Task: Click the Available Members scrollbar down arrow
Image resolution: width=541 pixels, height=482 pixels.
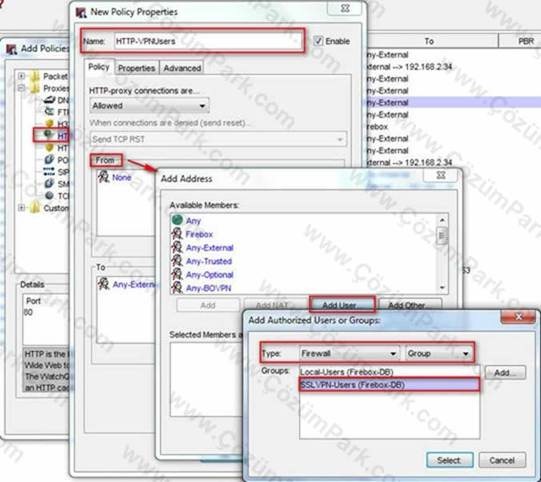Action: point(442,287)
